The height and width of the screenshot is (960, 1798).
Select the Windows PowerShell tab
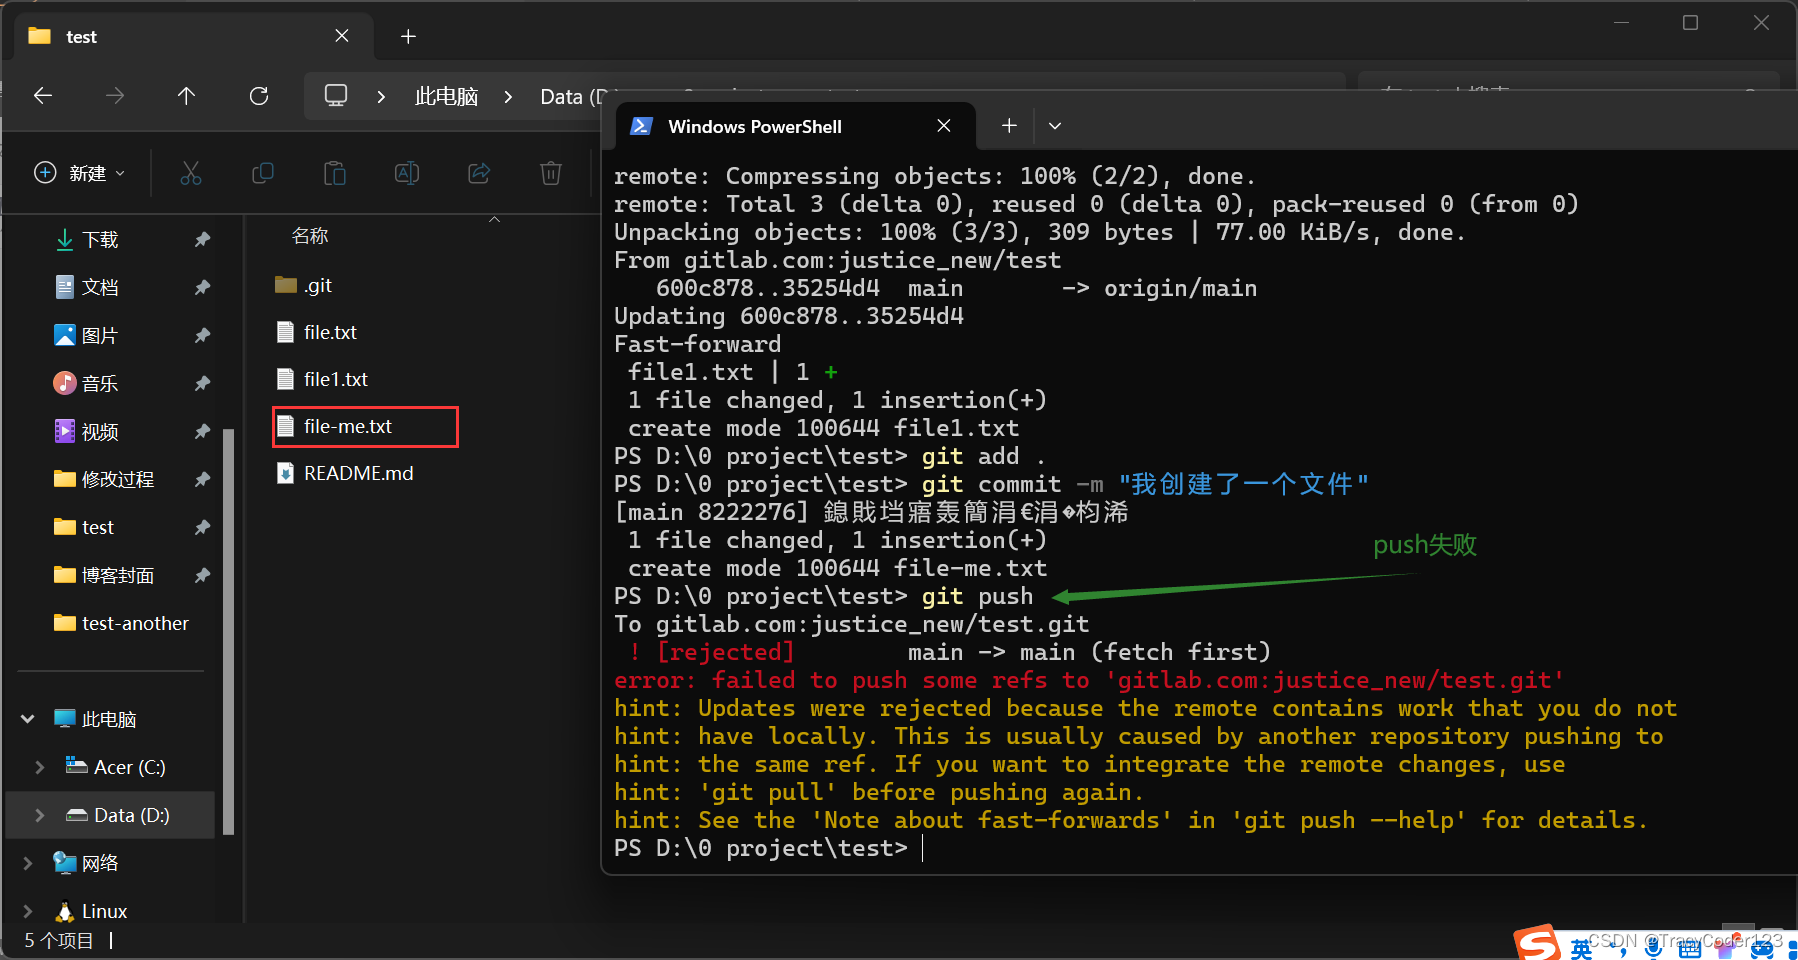point(795,126)
